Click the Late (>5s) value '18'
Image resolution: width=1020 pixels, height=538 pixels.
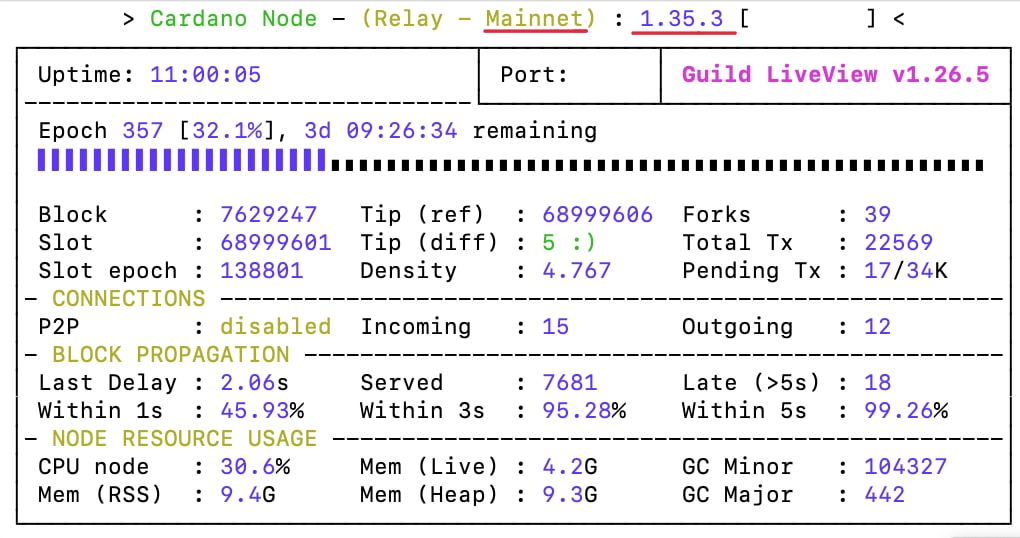coord(878,382)
